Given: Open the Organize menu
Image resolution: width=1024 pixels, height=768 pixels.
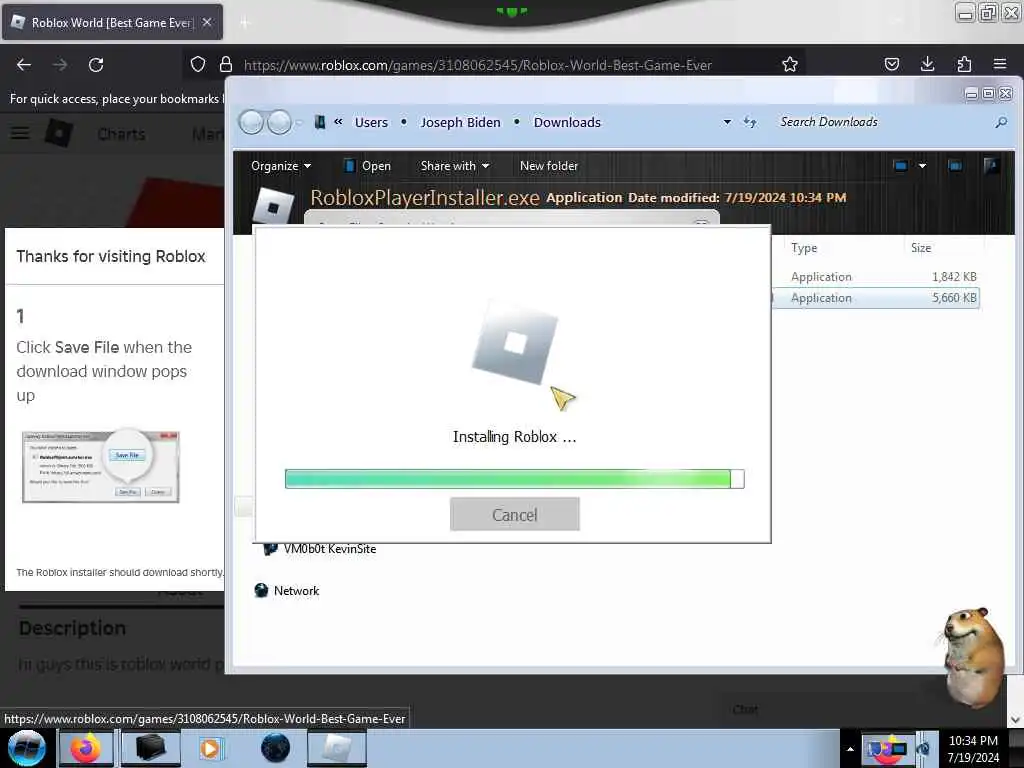Looking at the screenshot, I should [x=281, y=166].
